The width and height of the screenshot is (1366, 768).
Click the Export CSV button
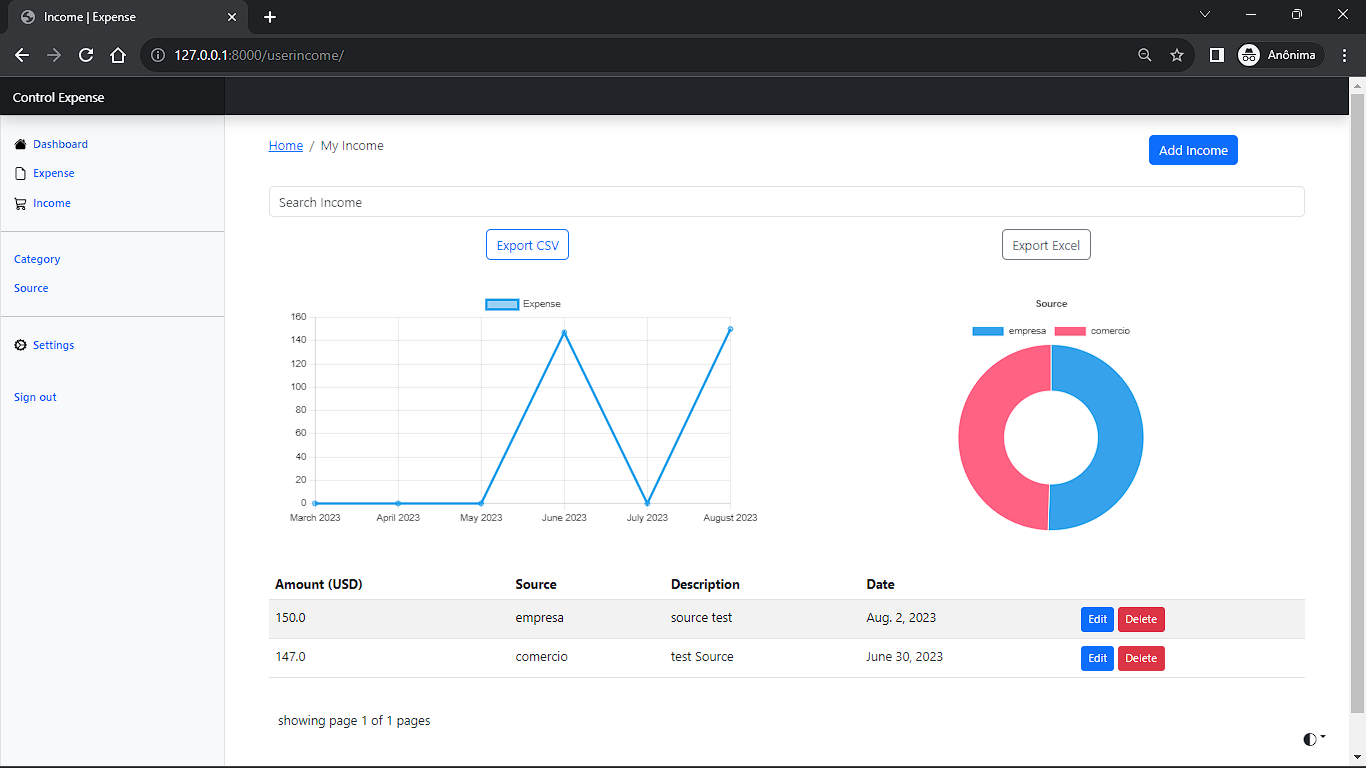[527, 245]
